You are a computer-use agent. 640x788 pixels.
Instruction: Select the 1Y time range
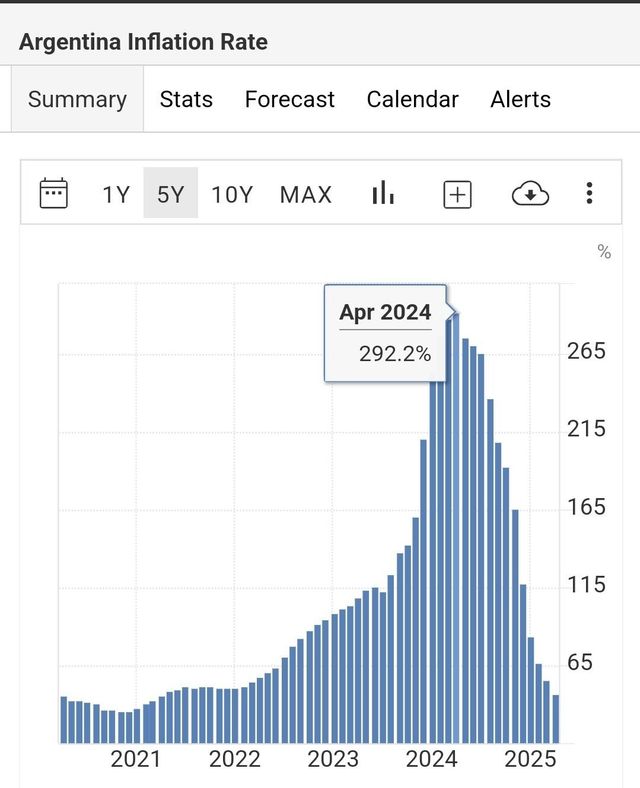coord(116,194)
